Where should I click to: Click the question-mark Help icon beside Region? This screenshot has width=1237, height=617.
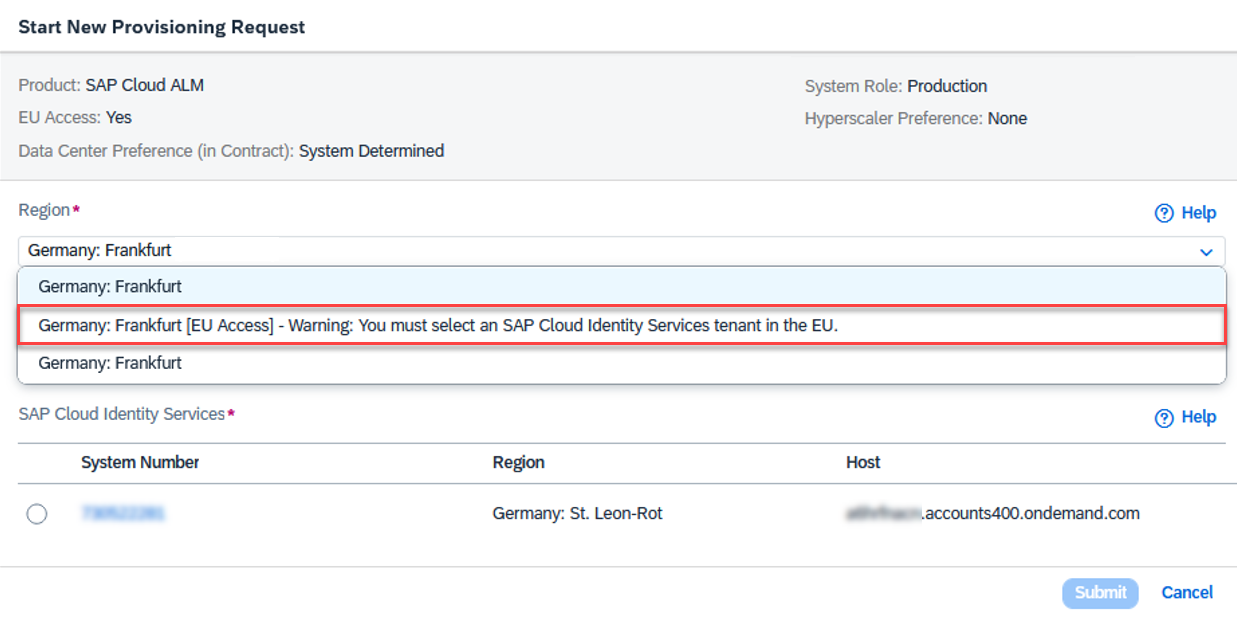tap(1163, 213)
